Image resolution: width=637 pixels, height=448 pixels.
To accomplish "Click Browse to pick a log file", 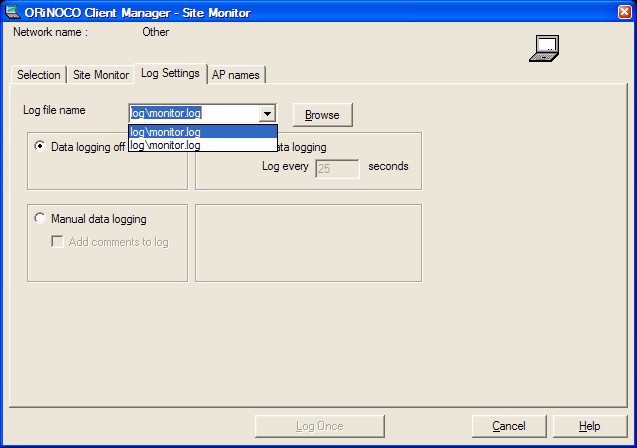I will click(x=323, y=115).
